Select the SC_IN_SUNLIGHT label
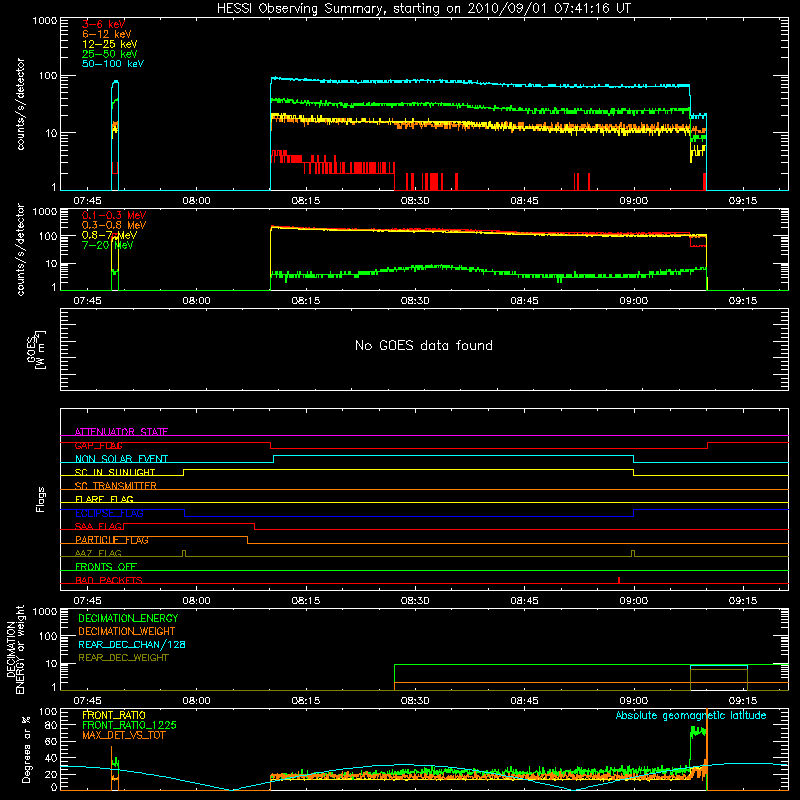 click(x=115, y=472)
